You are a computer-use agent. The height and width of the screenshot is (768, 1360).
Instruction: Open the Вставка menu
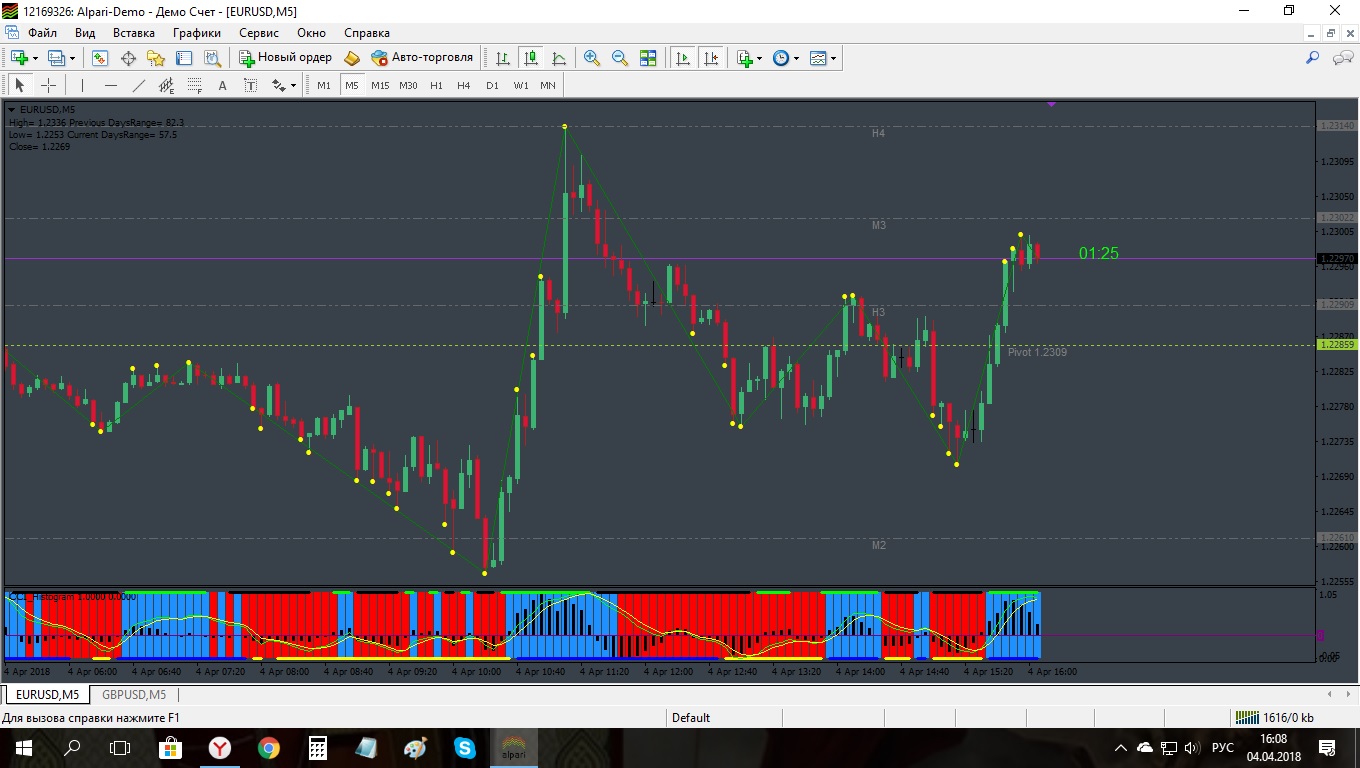134,33
